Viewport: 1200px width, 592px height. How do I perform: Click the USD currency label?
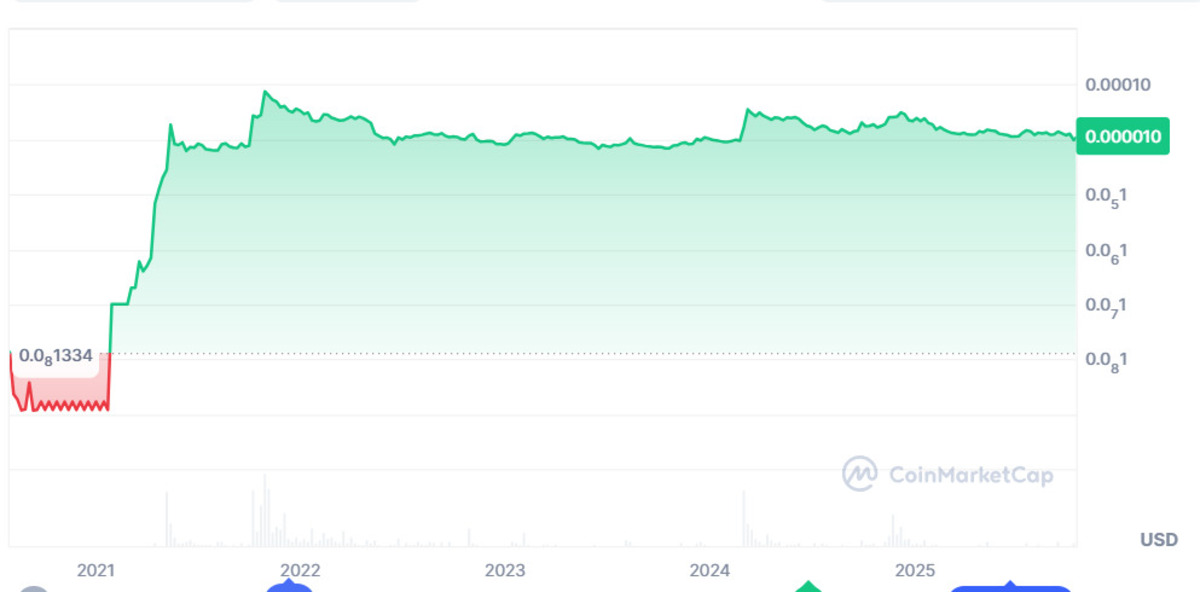click(1158, 540)
